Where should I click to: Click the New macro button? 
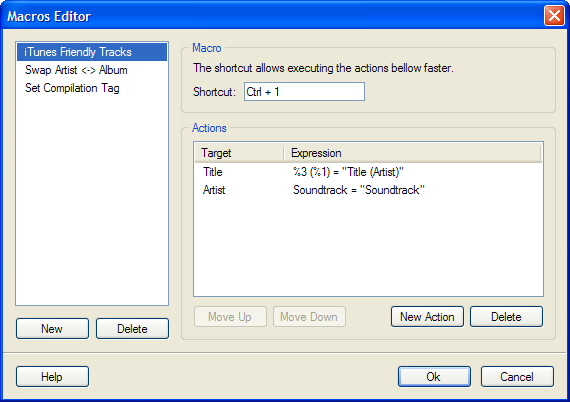click(52, 329)
